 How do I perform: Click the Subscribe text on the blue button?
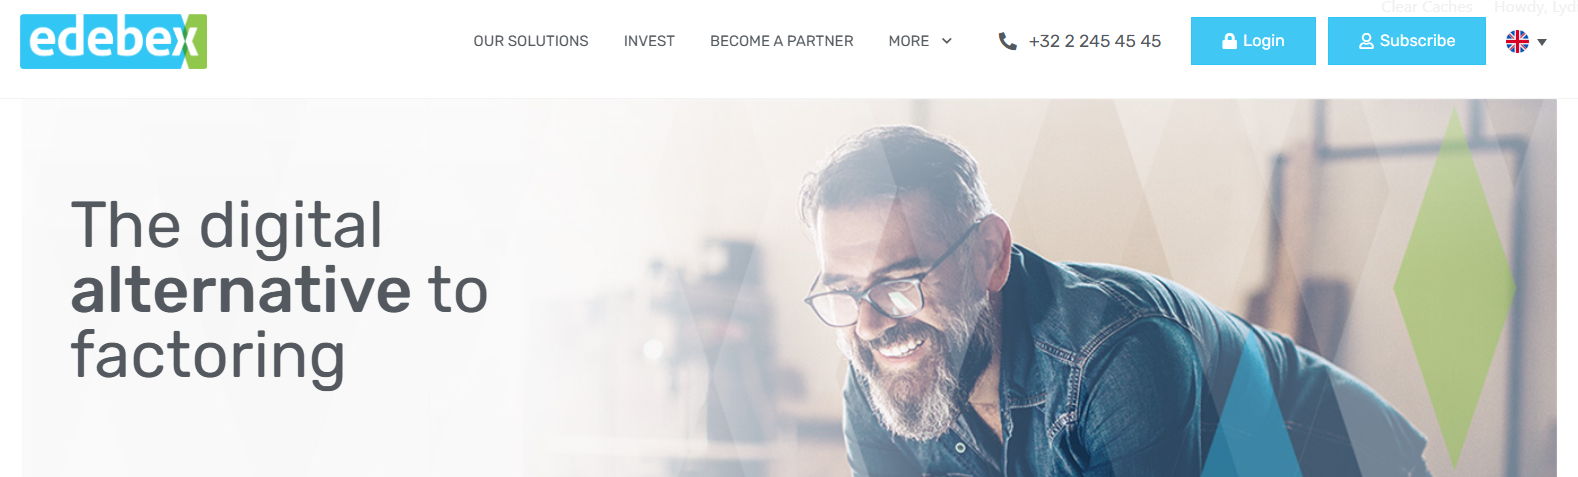pyautogui.click(x=1417, y=41)
